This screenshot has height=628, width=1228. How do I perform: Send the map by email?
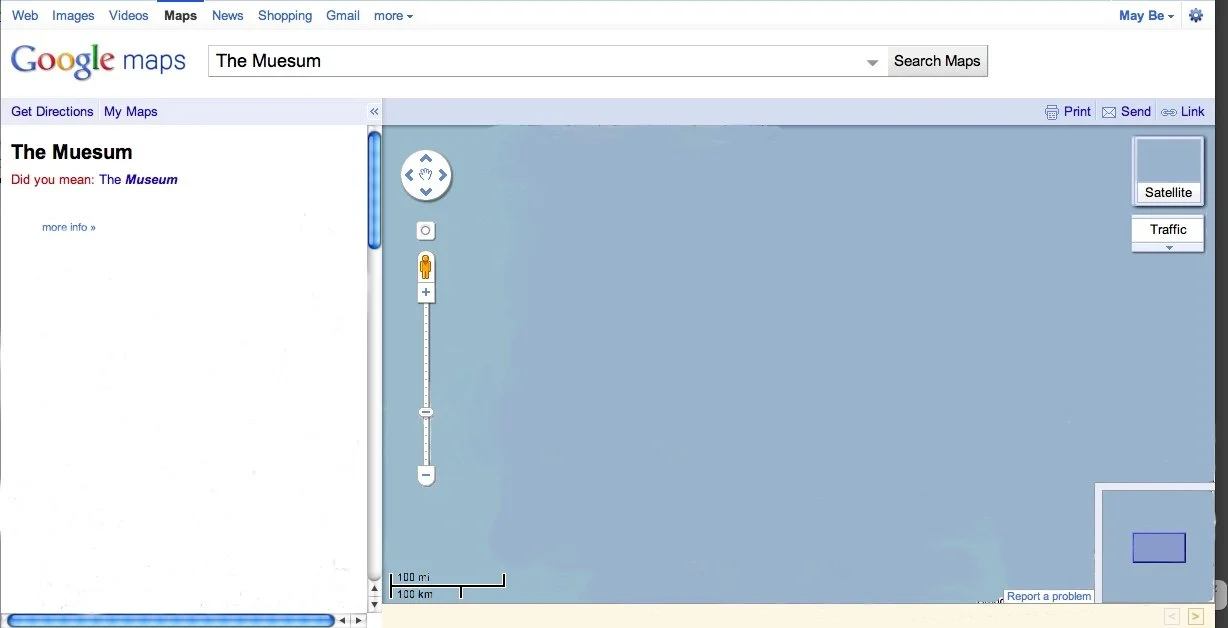1127,112
